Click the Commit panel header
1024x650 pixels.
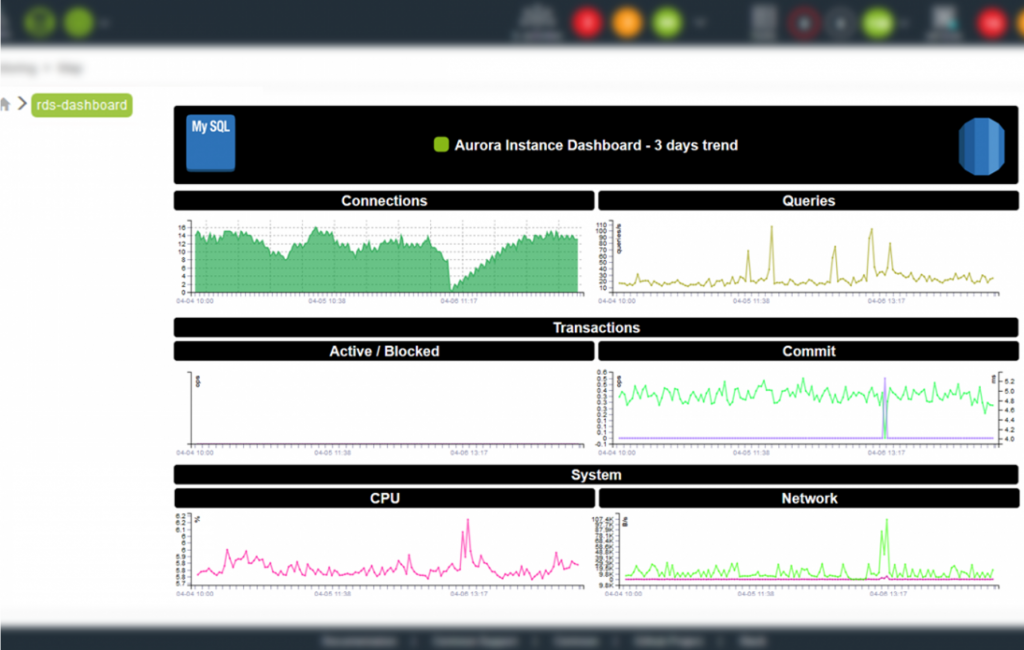click(808, 351)
